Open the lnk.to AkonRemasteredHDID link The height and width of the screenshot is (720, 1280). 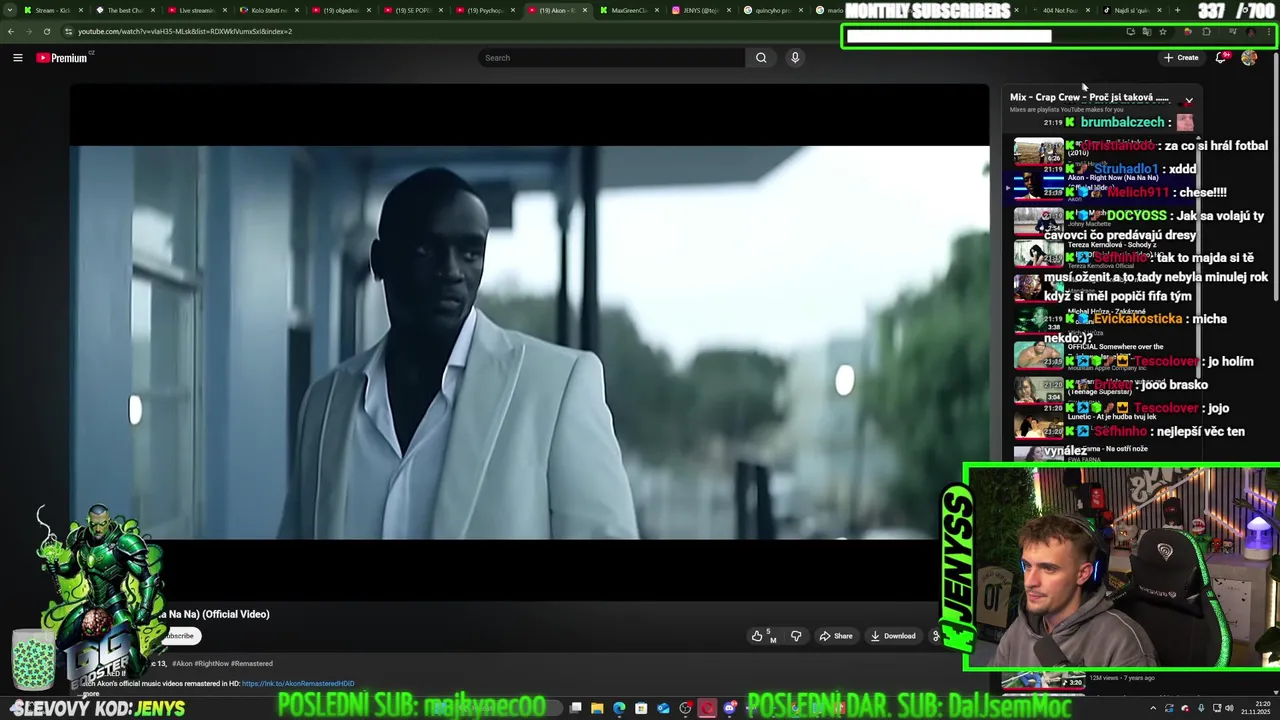click(298, 684)
